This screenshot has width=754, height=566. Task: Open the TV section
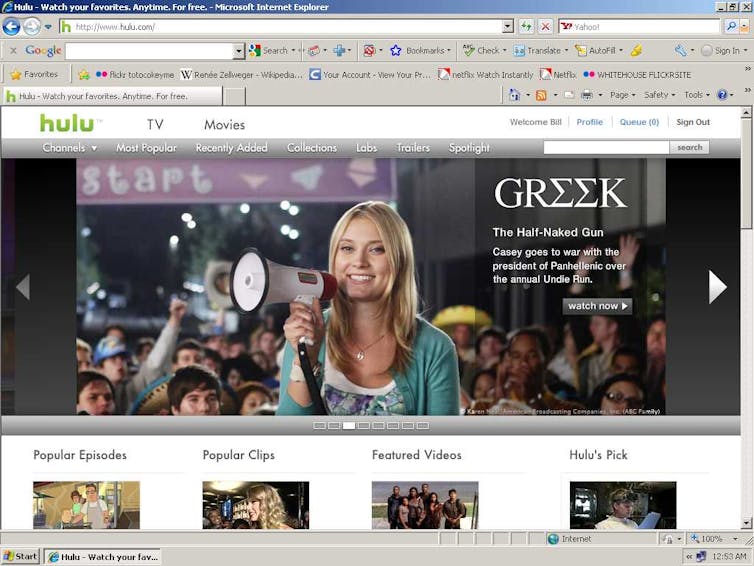click(x=155, y=125)
